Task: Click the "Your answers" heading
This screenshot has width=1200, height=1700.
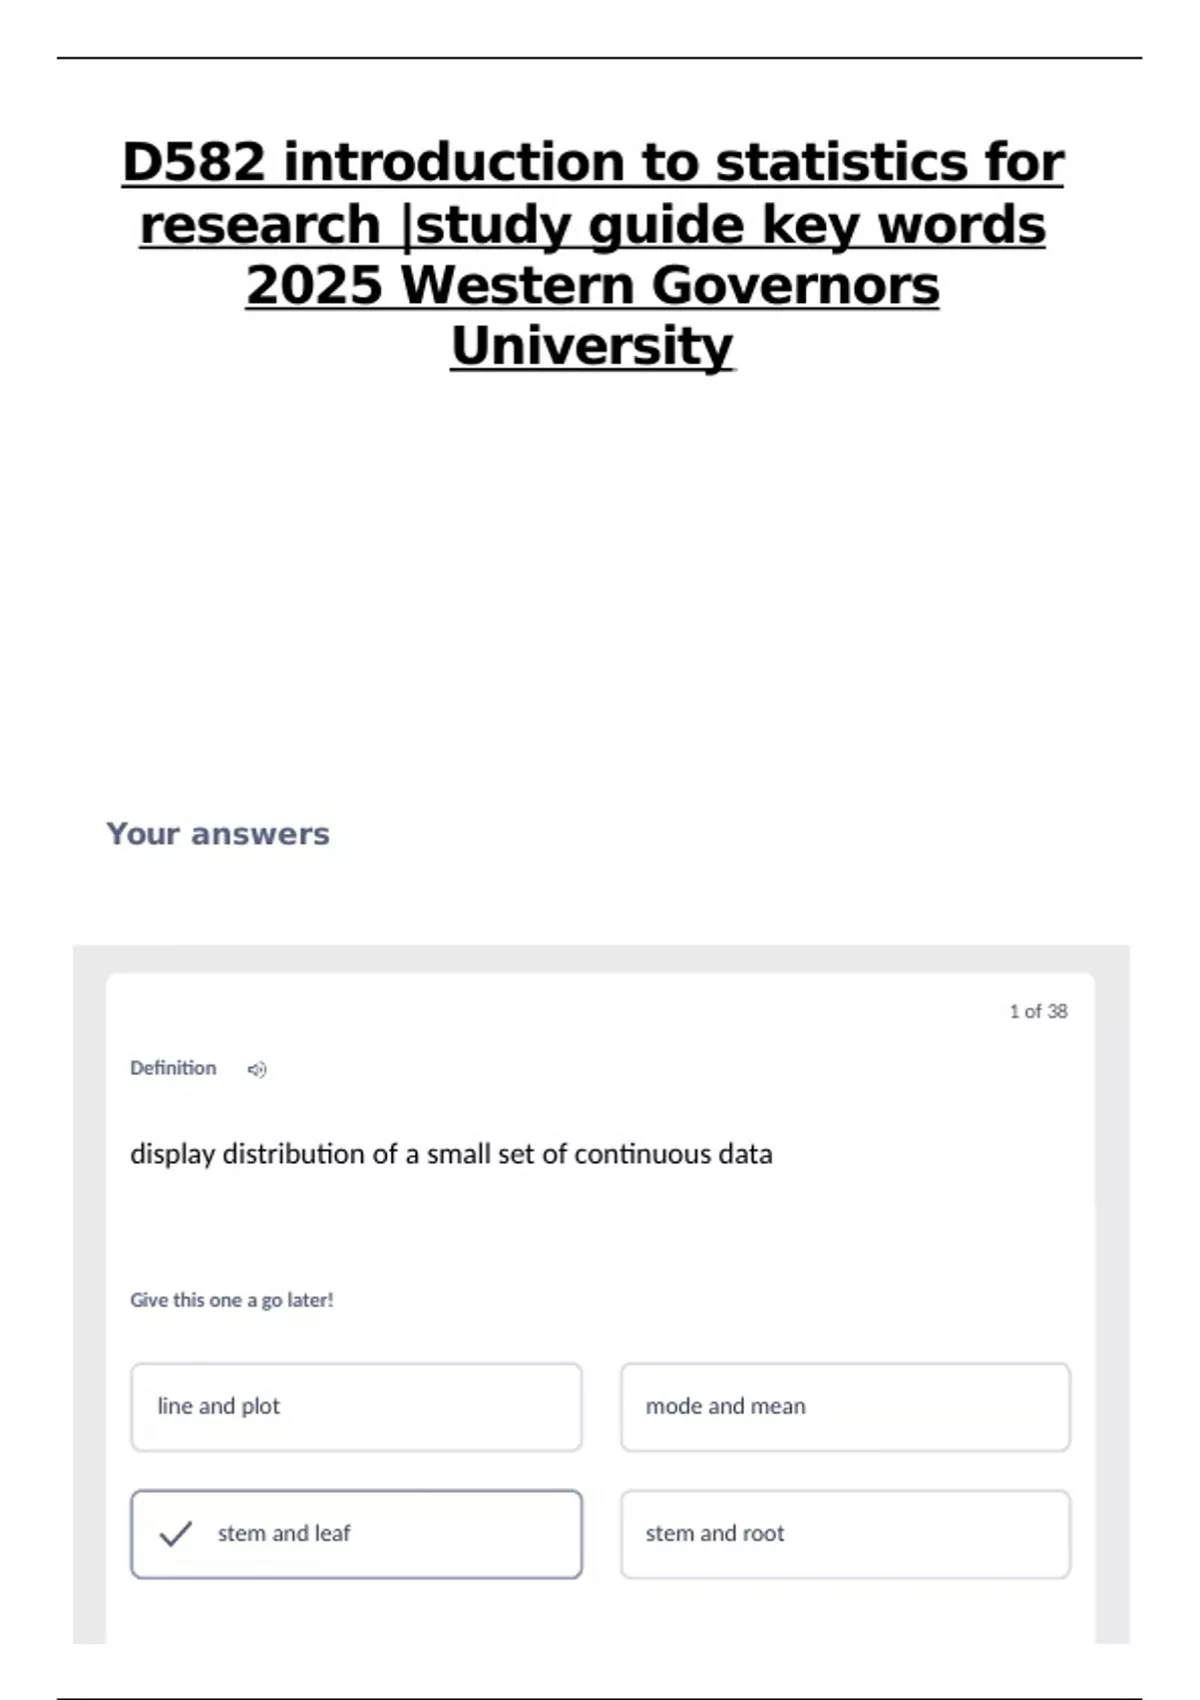Action: point(218,834)
